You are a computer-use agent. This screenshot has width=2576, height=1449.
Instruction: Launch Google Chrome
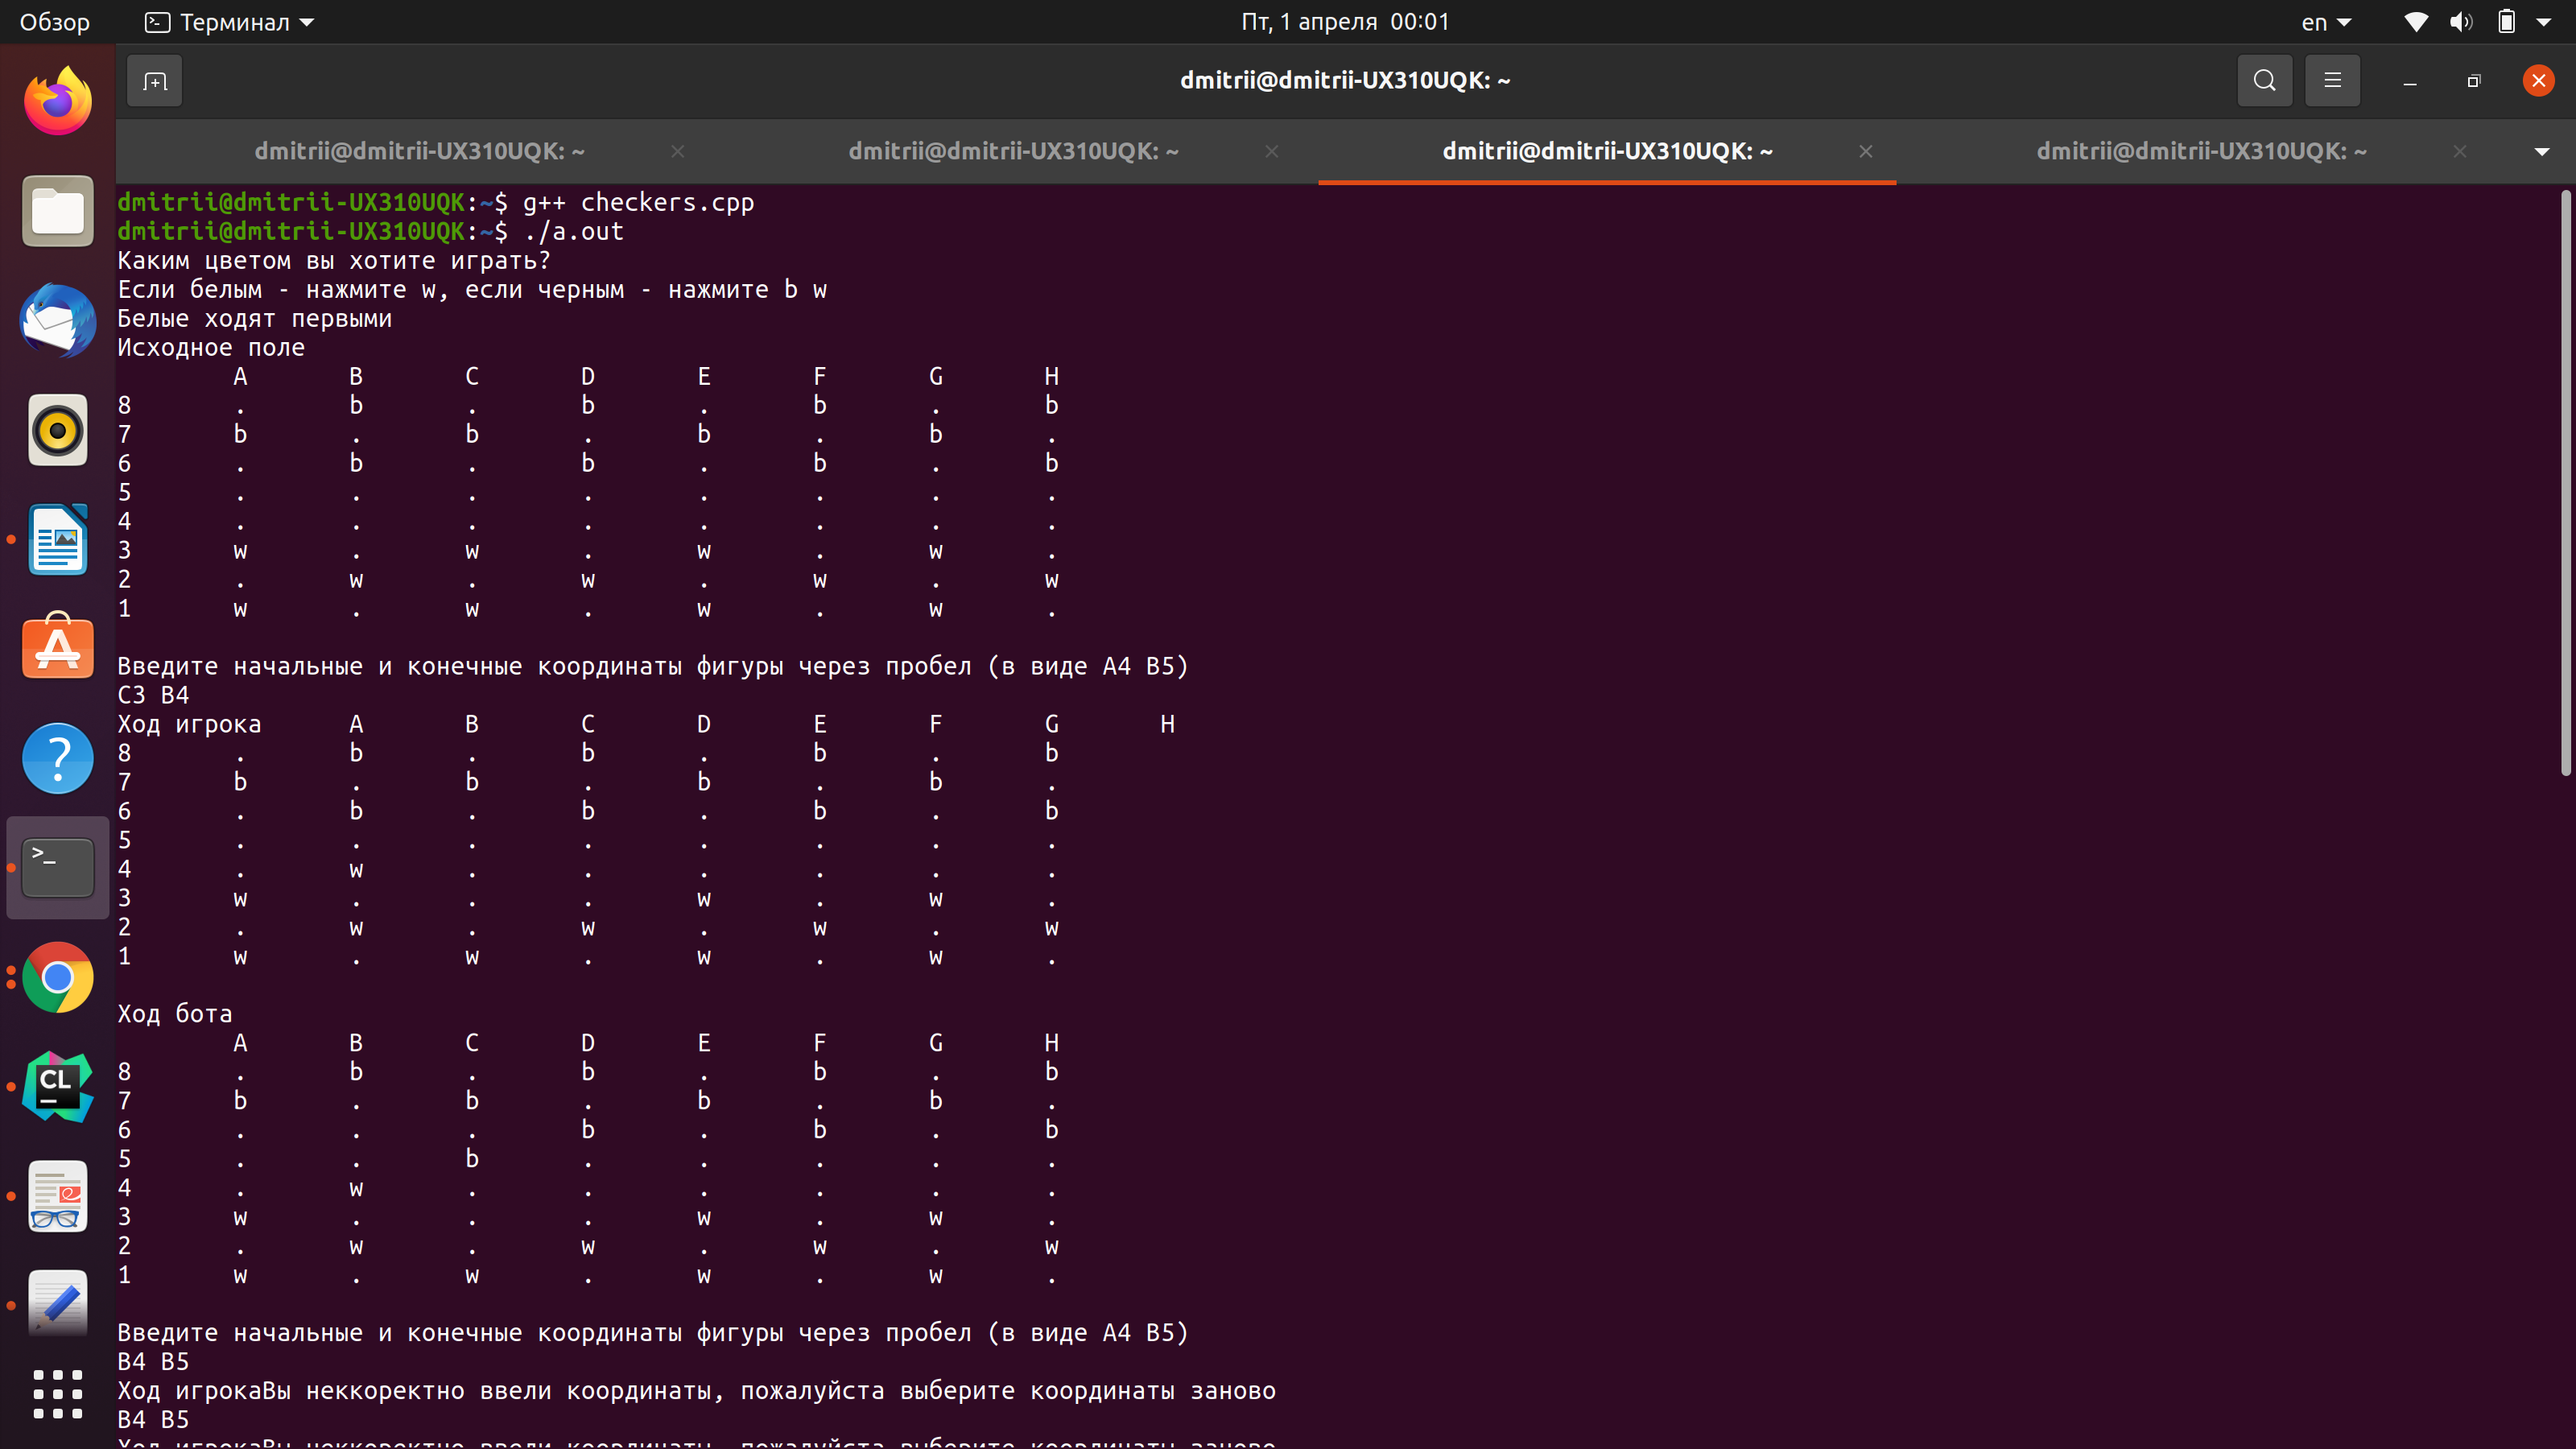pyautogui.click(x=57, y=978)
